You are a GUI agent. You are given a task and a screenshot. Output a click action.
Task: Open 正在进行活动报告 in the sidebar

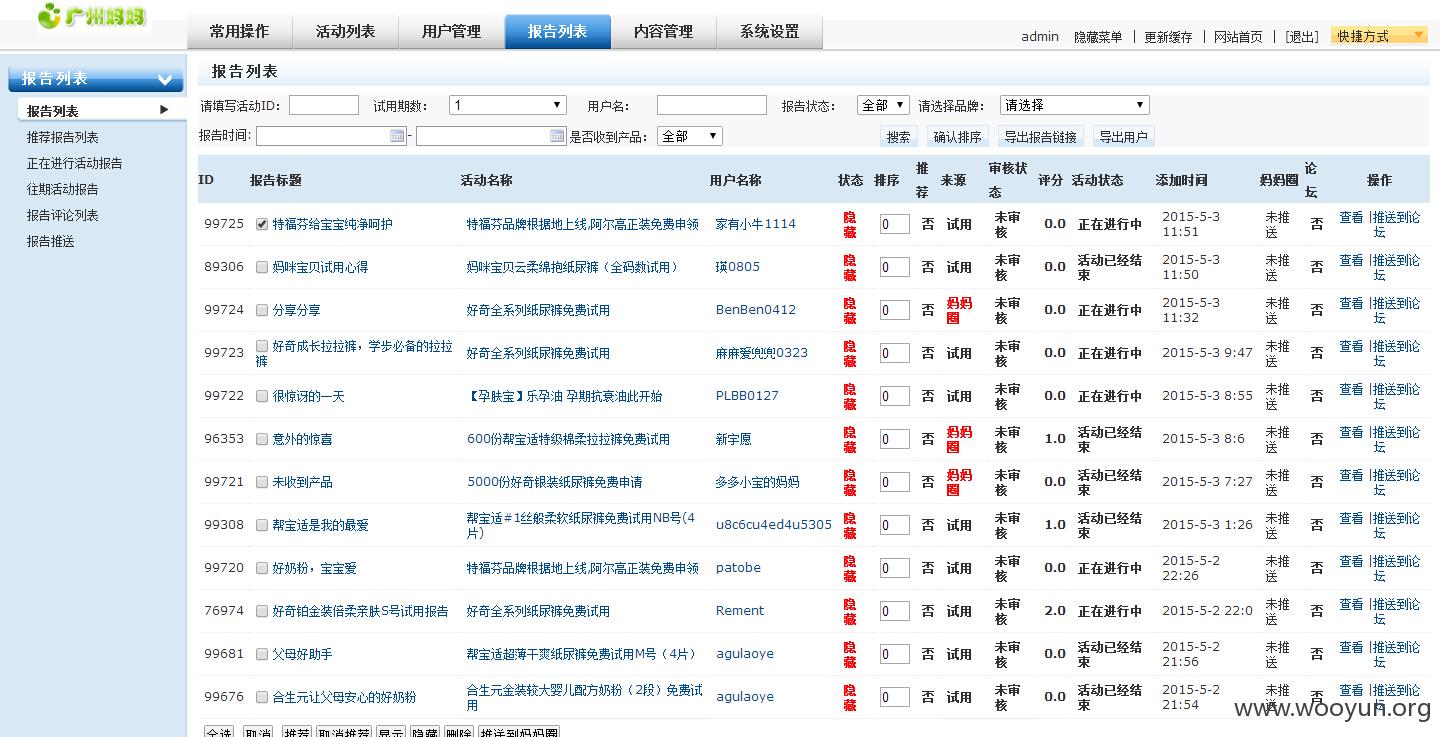tap(75, 164)
